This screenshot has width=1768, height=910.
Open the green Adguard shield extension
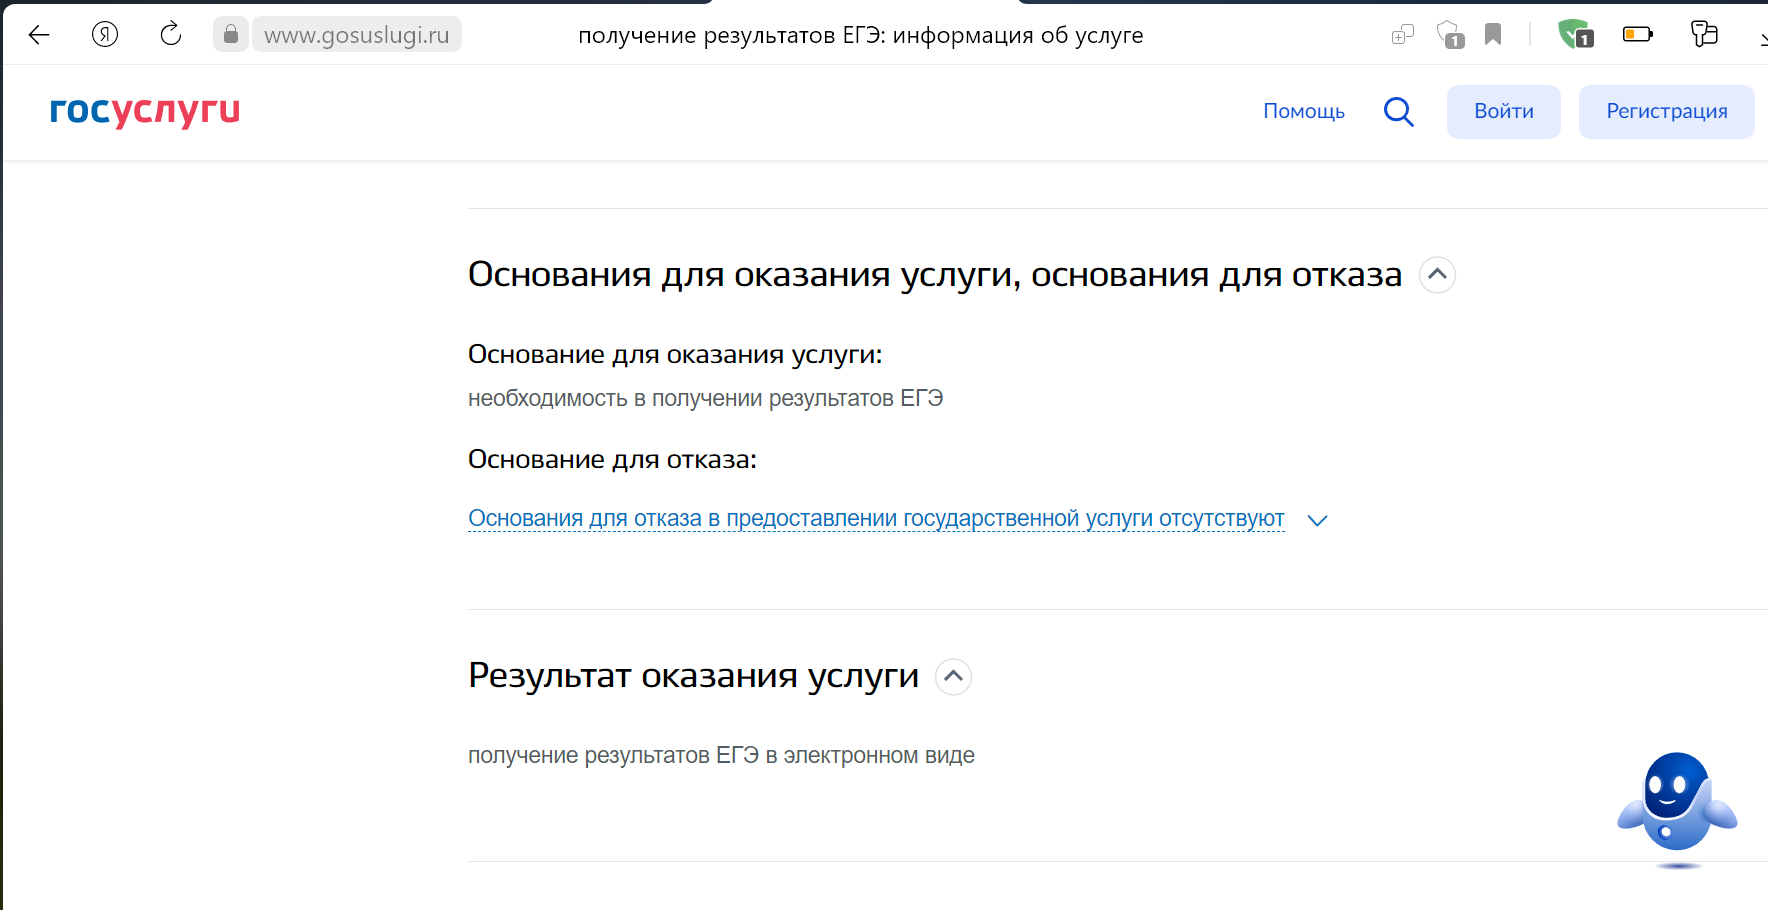(1575, 35)
